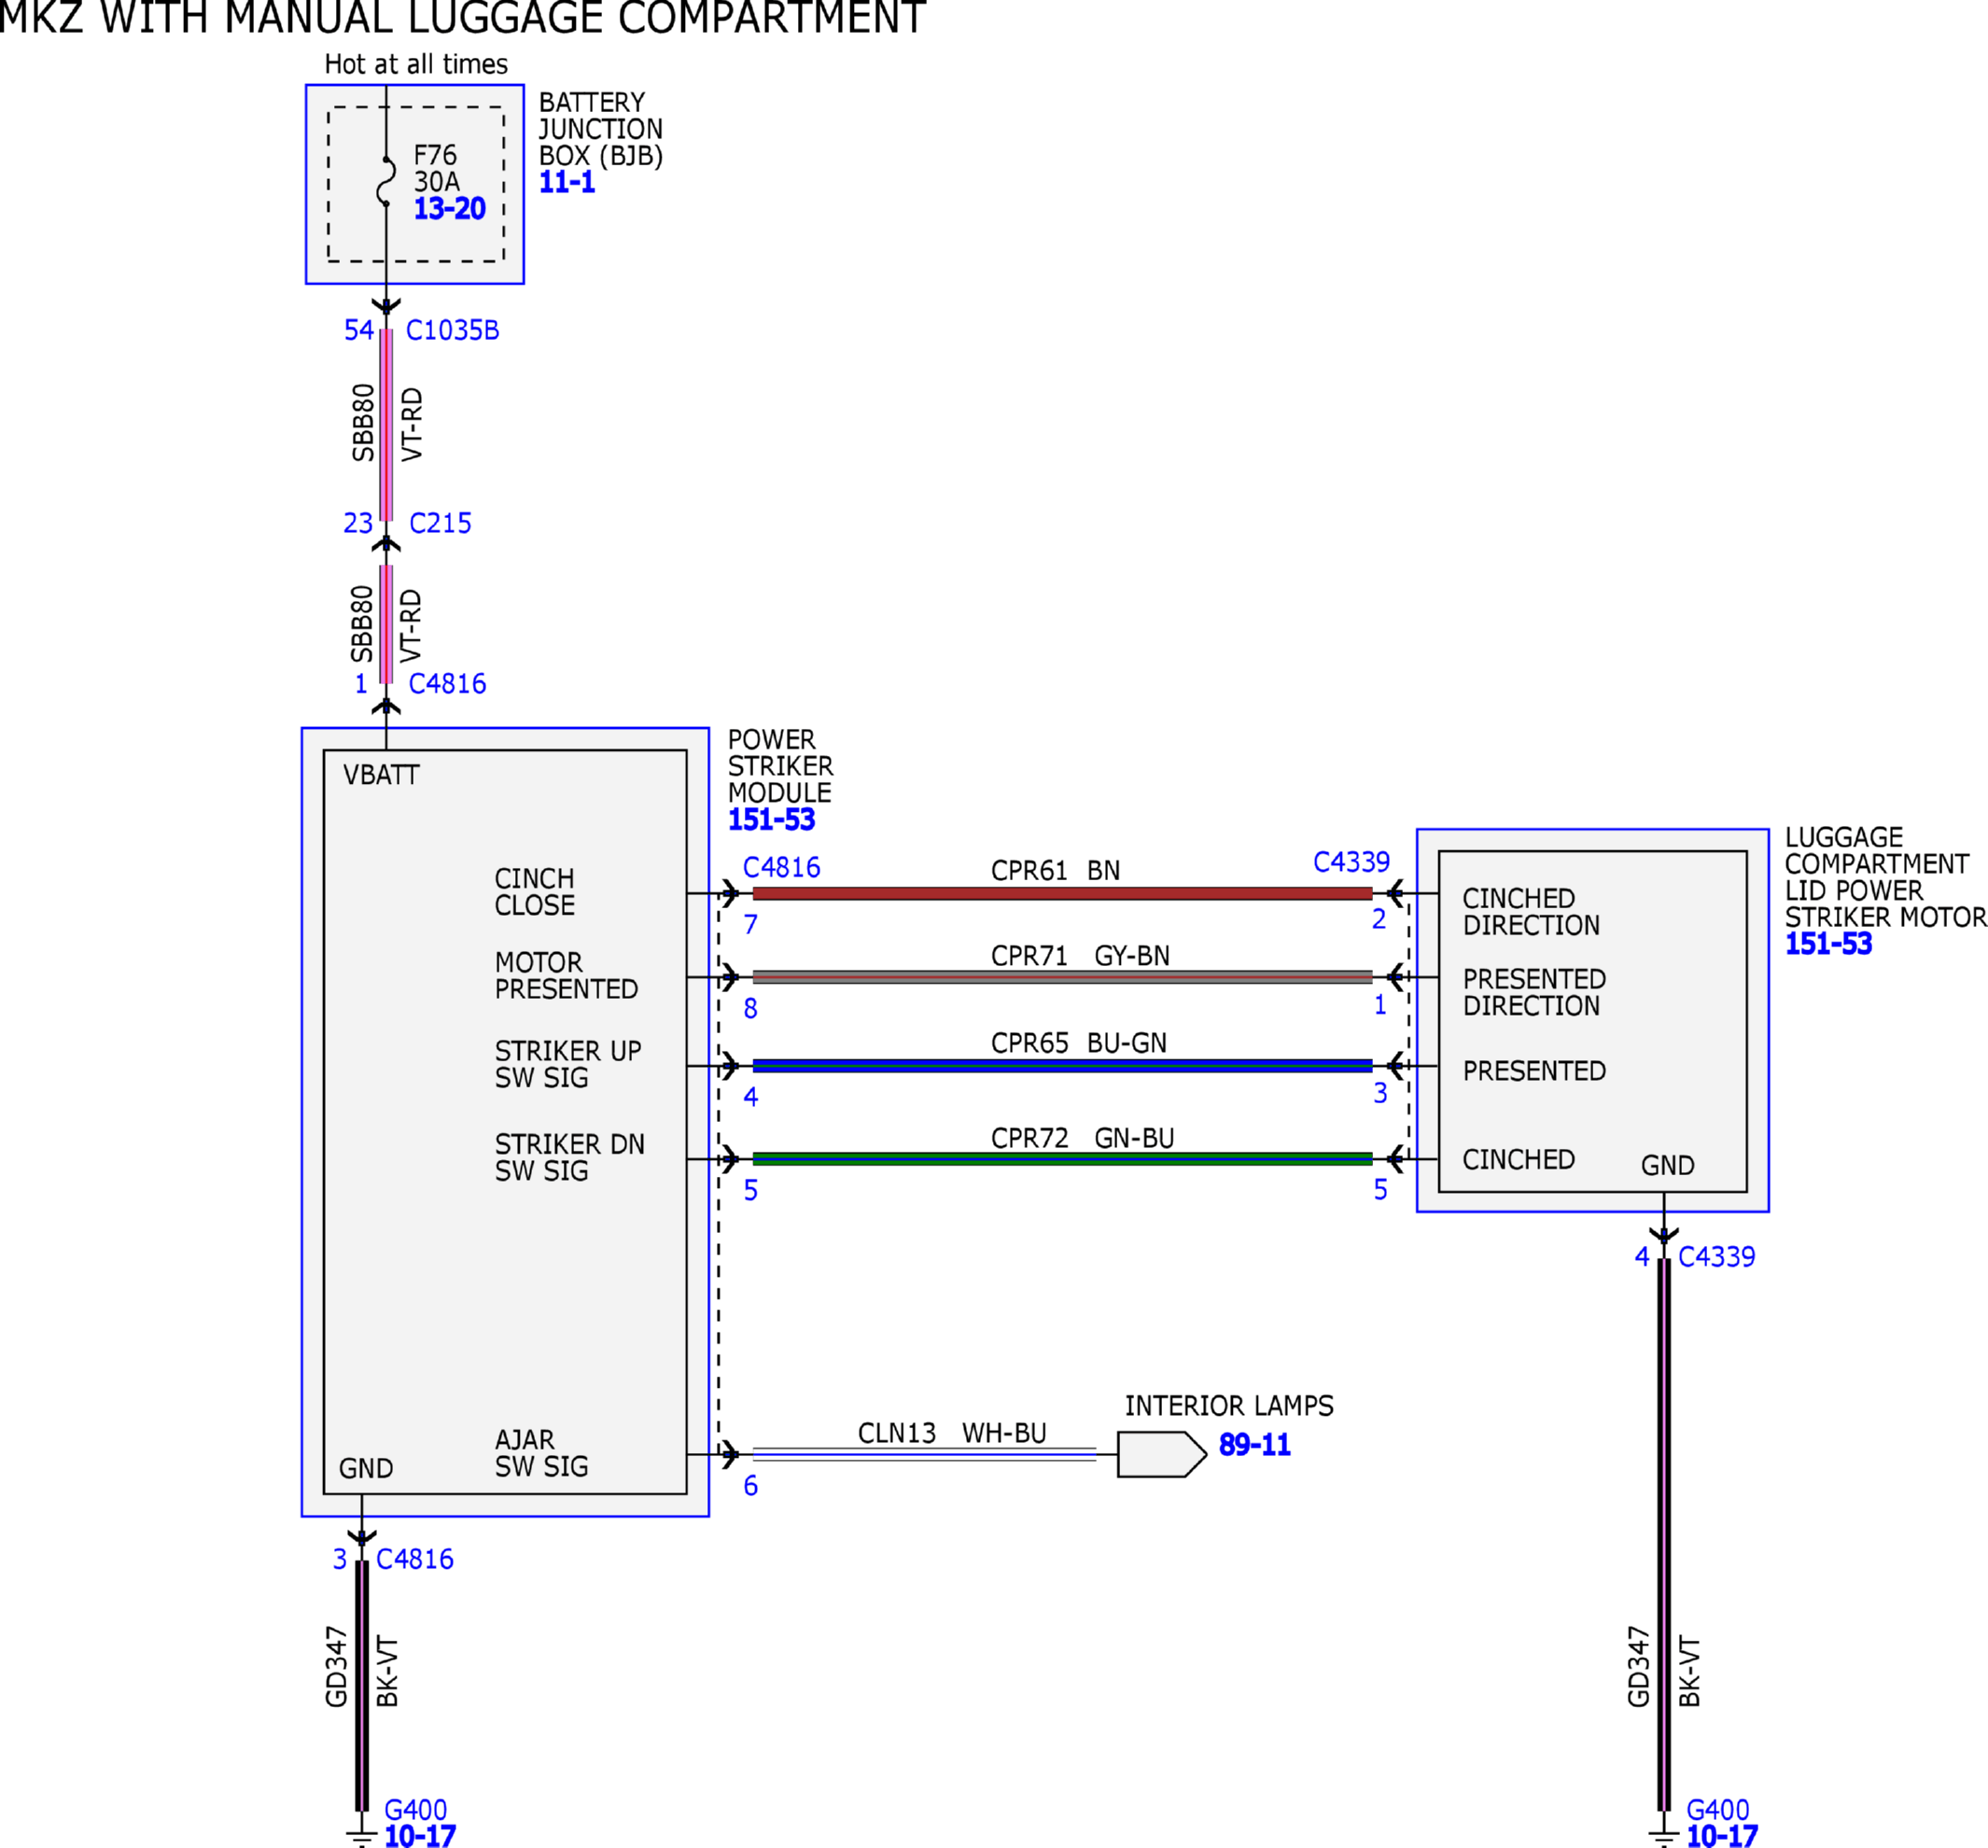Open the 151-53 link under Power Striker Module
The height and width of the screenshot is (1848, 1988).
(771, 819)
